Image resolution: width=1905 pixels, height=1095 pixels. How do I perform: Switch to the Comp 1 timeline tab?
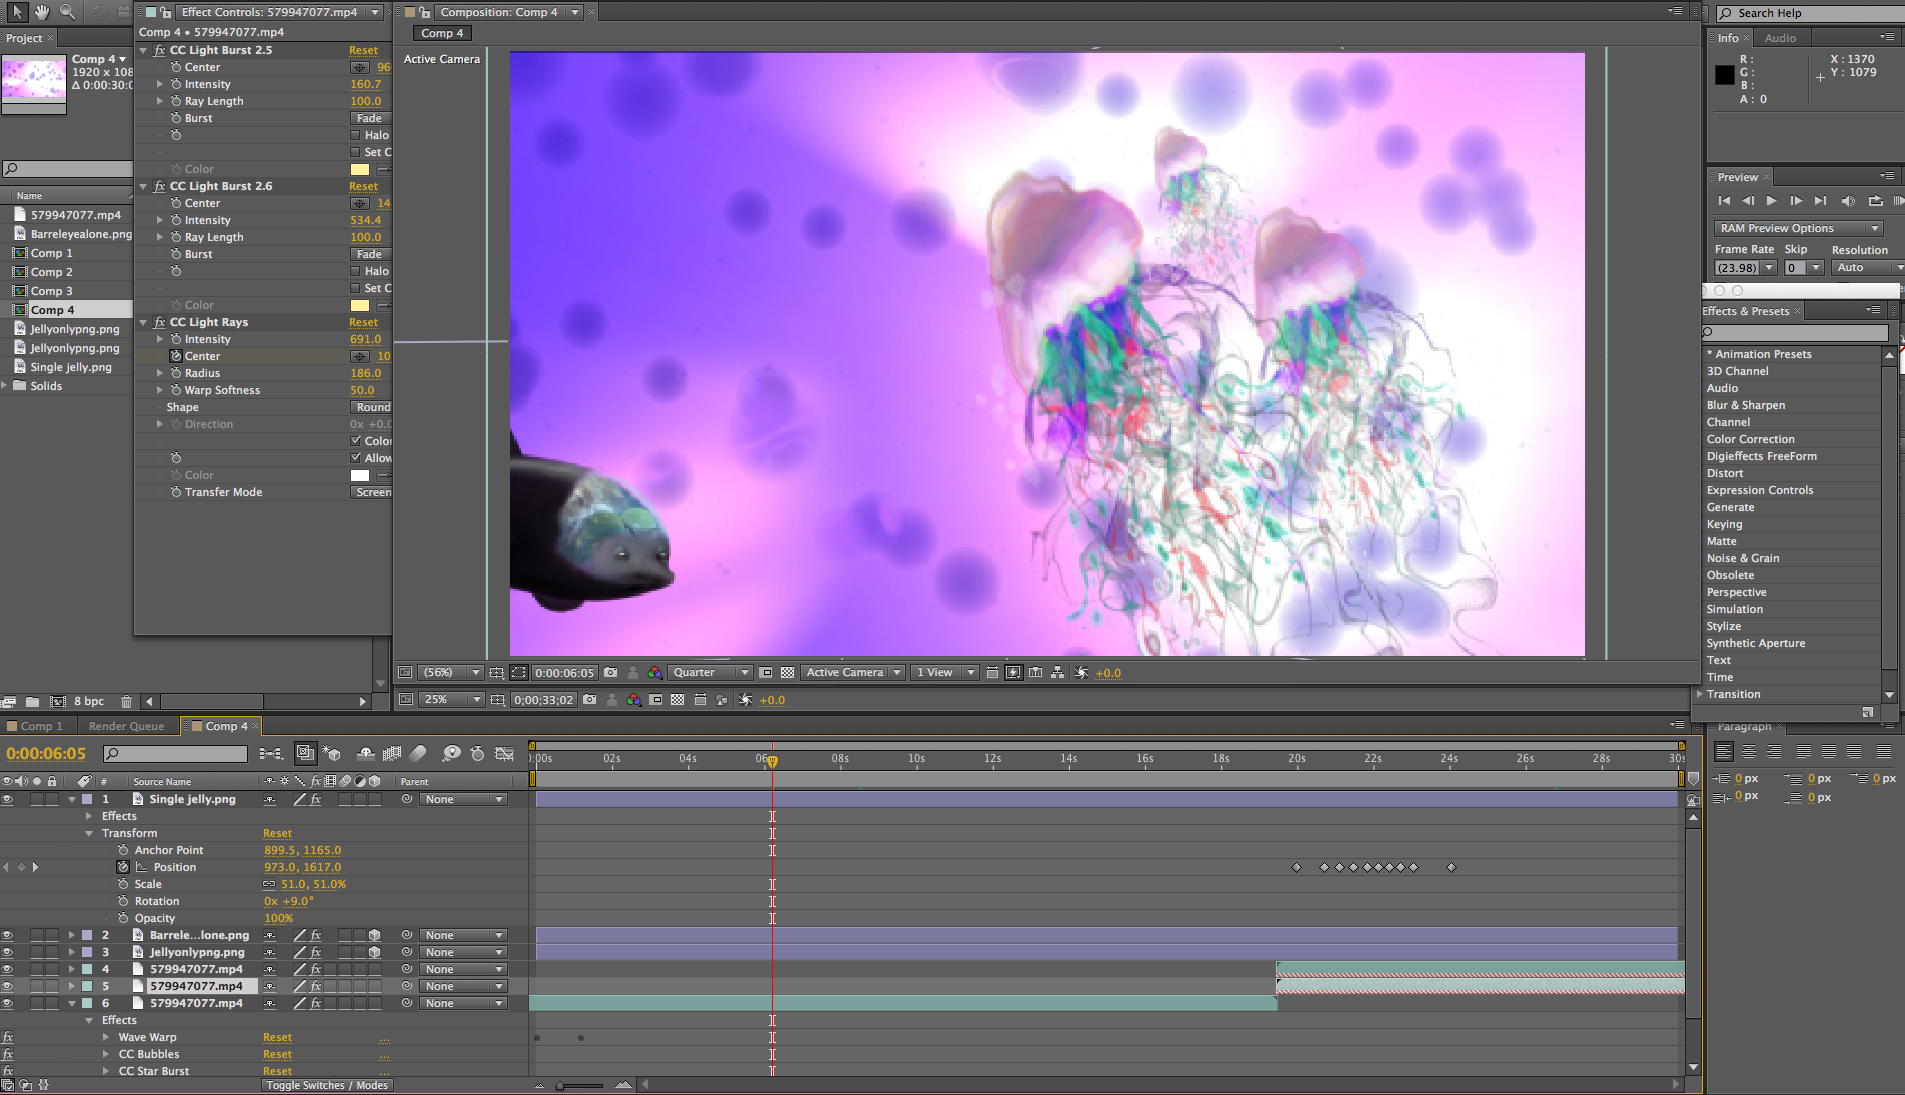click(41, 726)
